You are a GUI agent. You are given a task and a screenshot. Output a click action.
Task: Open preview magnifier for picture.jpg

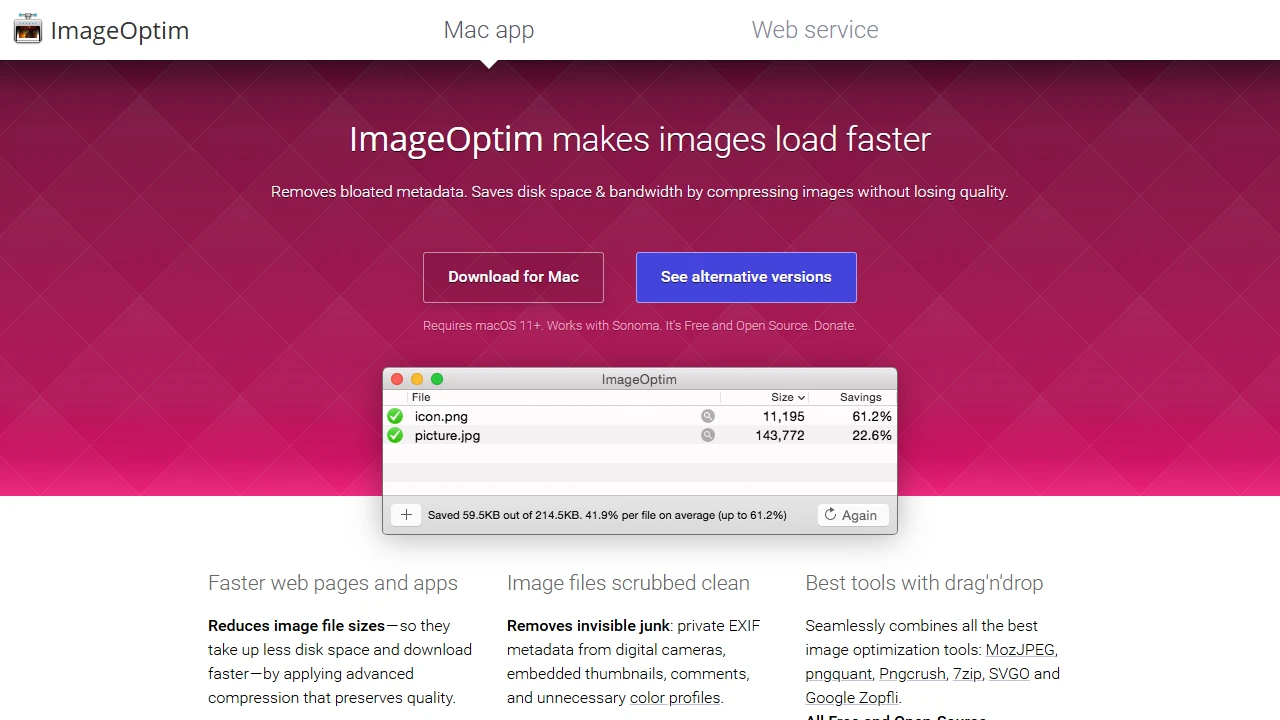click(x=708, y=434)
